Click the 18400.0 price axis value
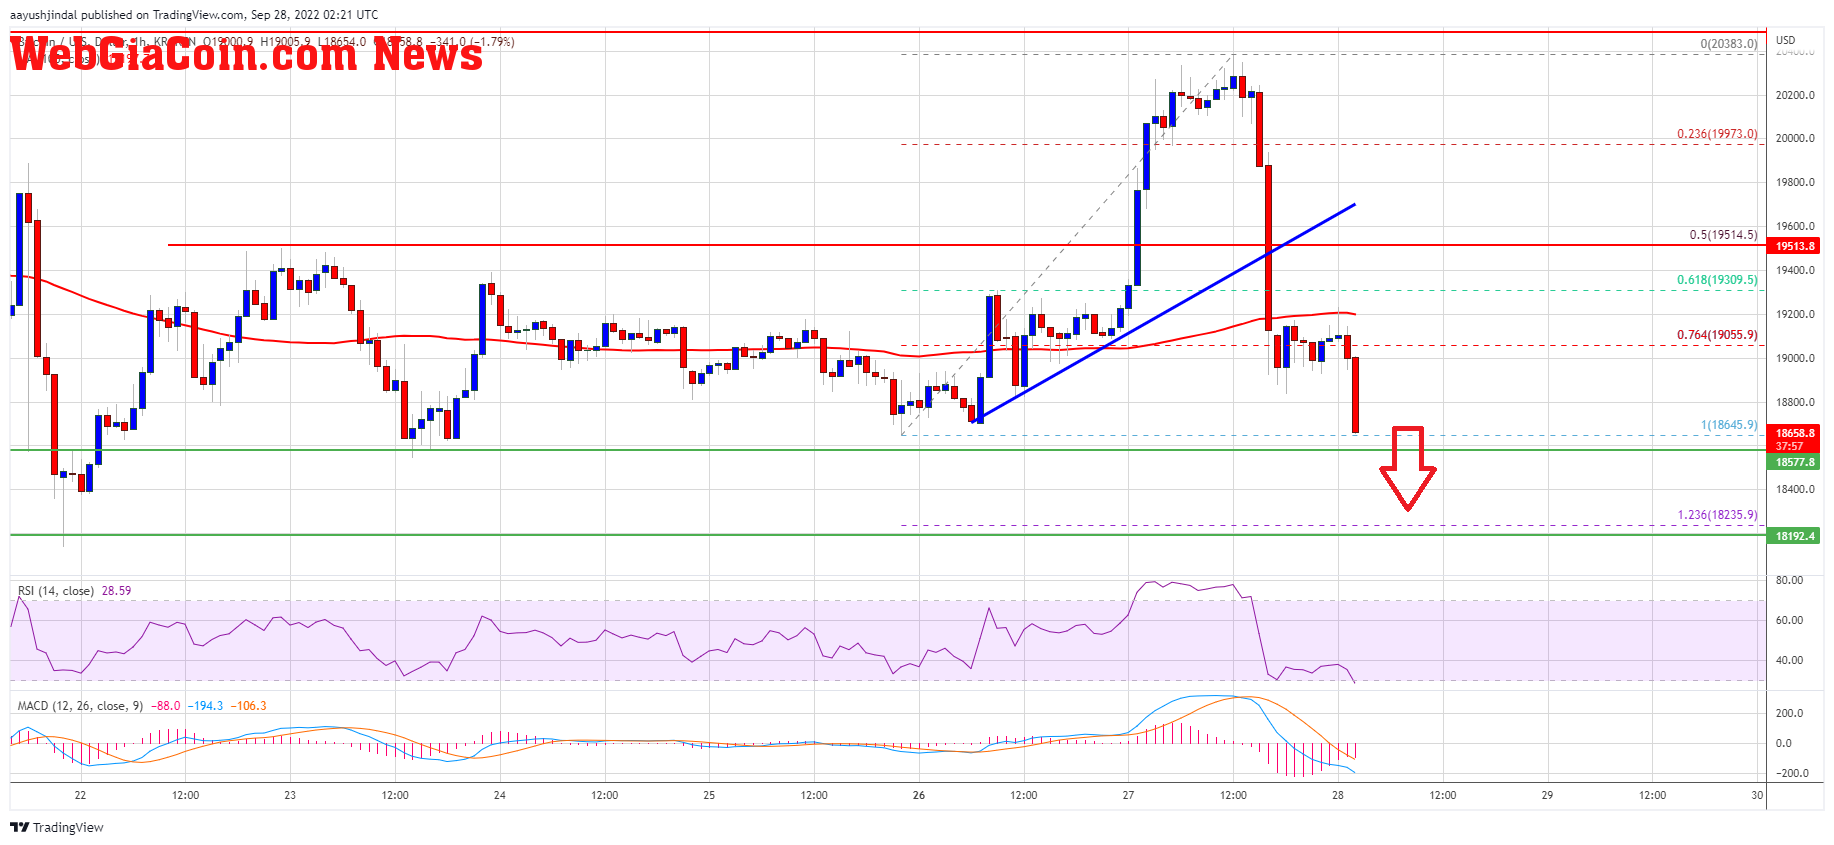This screenshot has height=845, width=1834. 1795,489
